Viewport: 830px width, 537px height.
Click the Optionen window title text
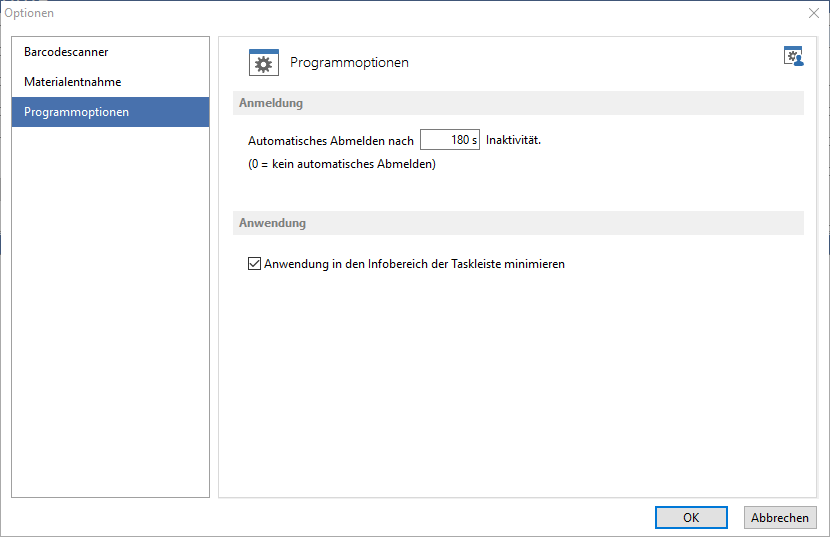click(29, 13)
